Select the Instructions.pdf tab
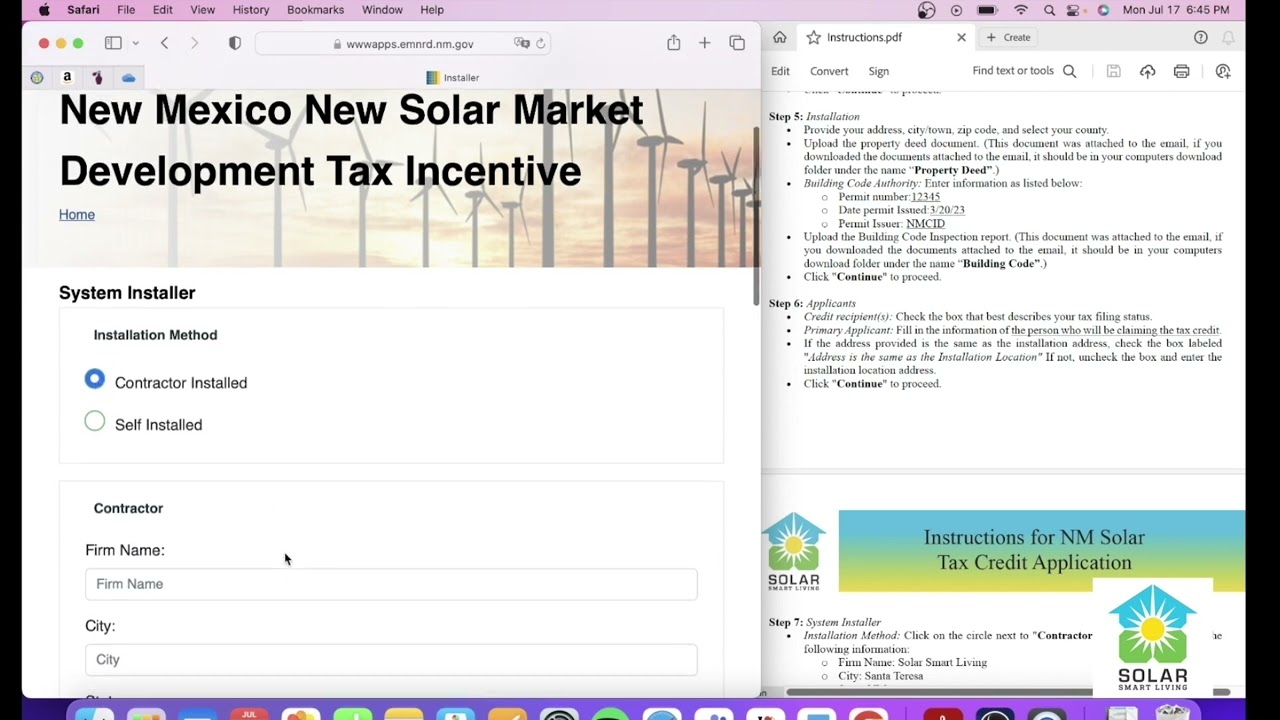Screen dimensions: 1280x720 click(864, 37)
